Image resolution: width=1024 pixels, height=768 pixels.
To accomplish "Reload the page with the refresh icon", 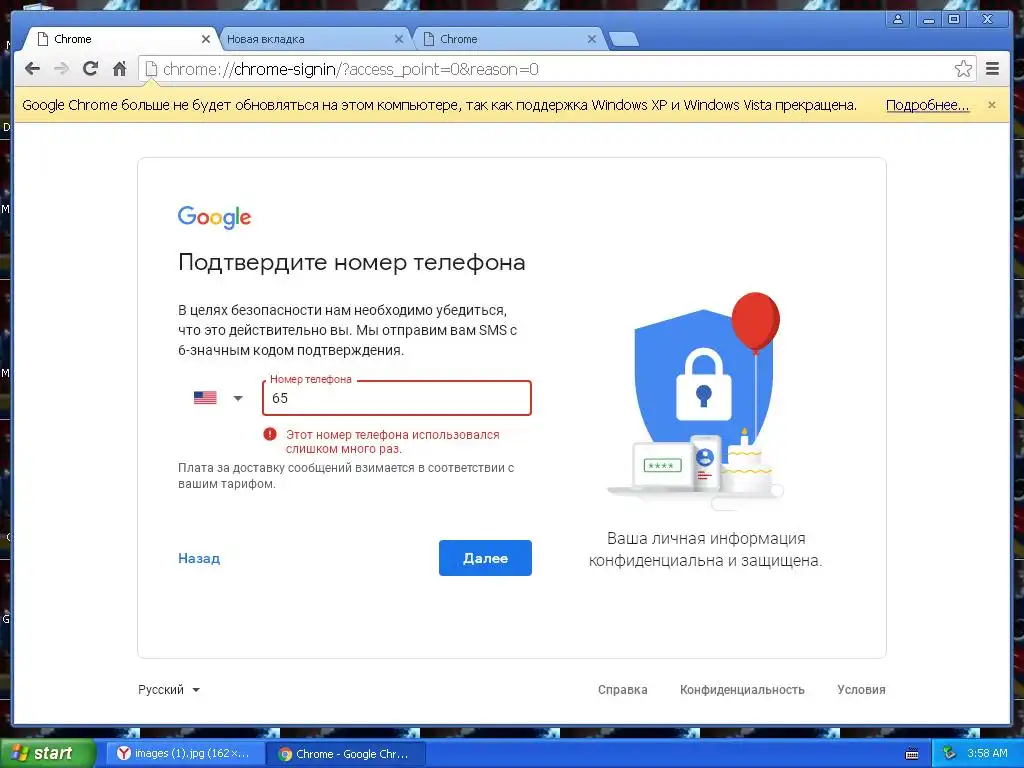I will pos(90,69).
